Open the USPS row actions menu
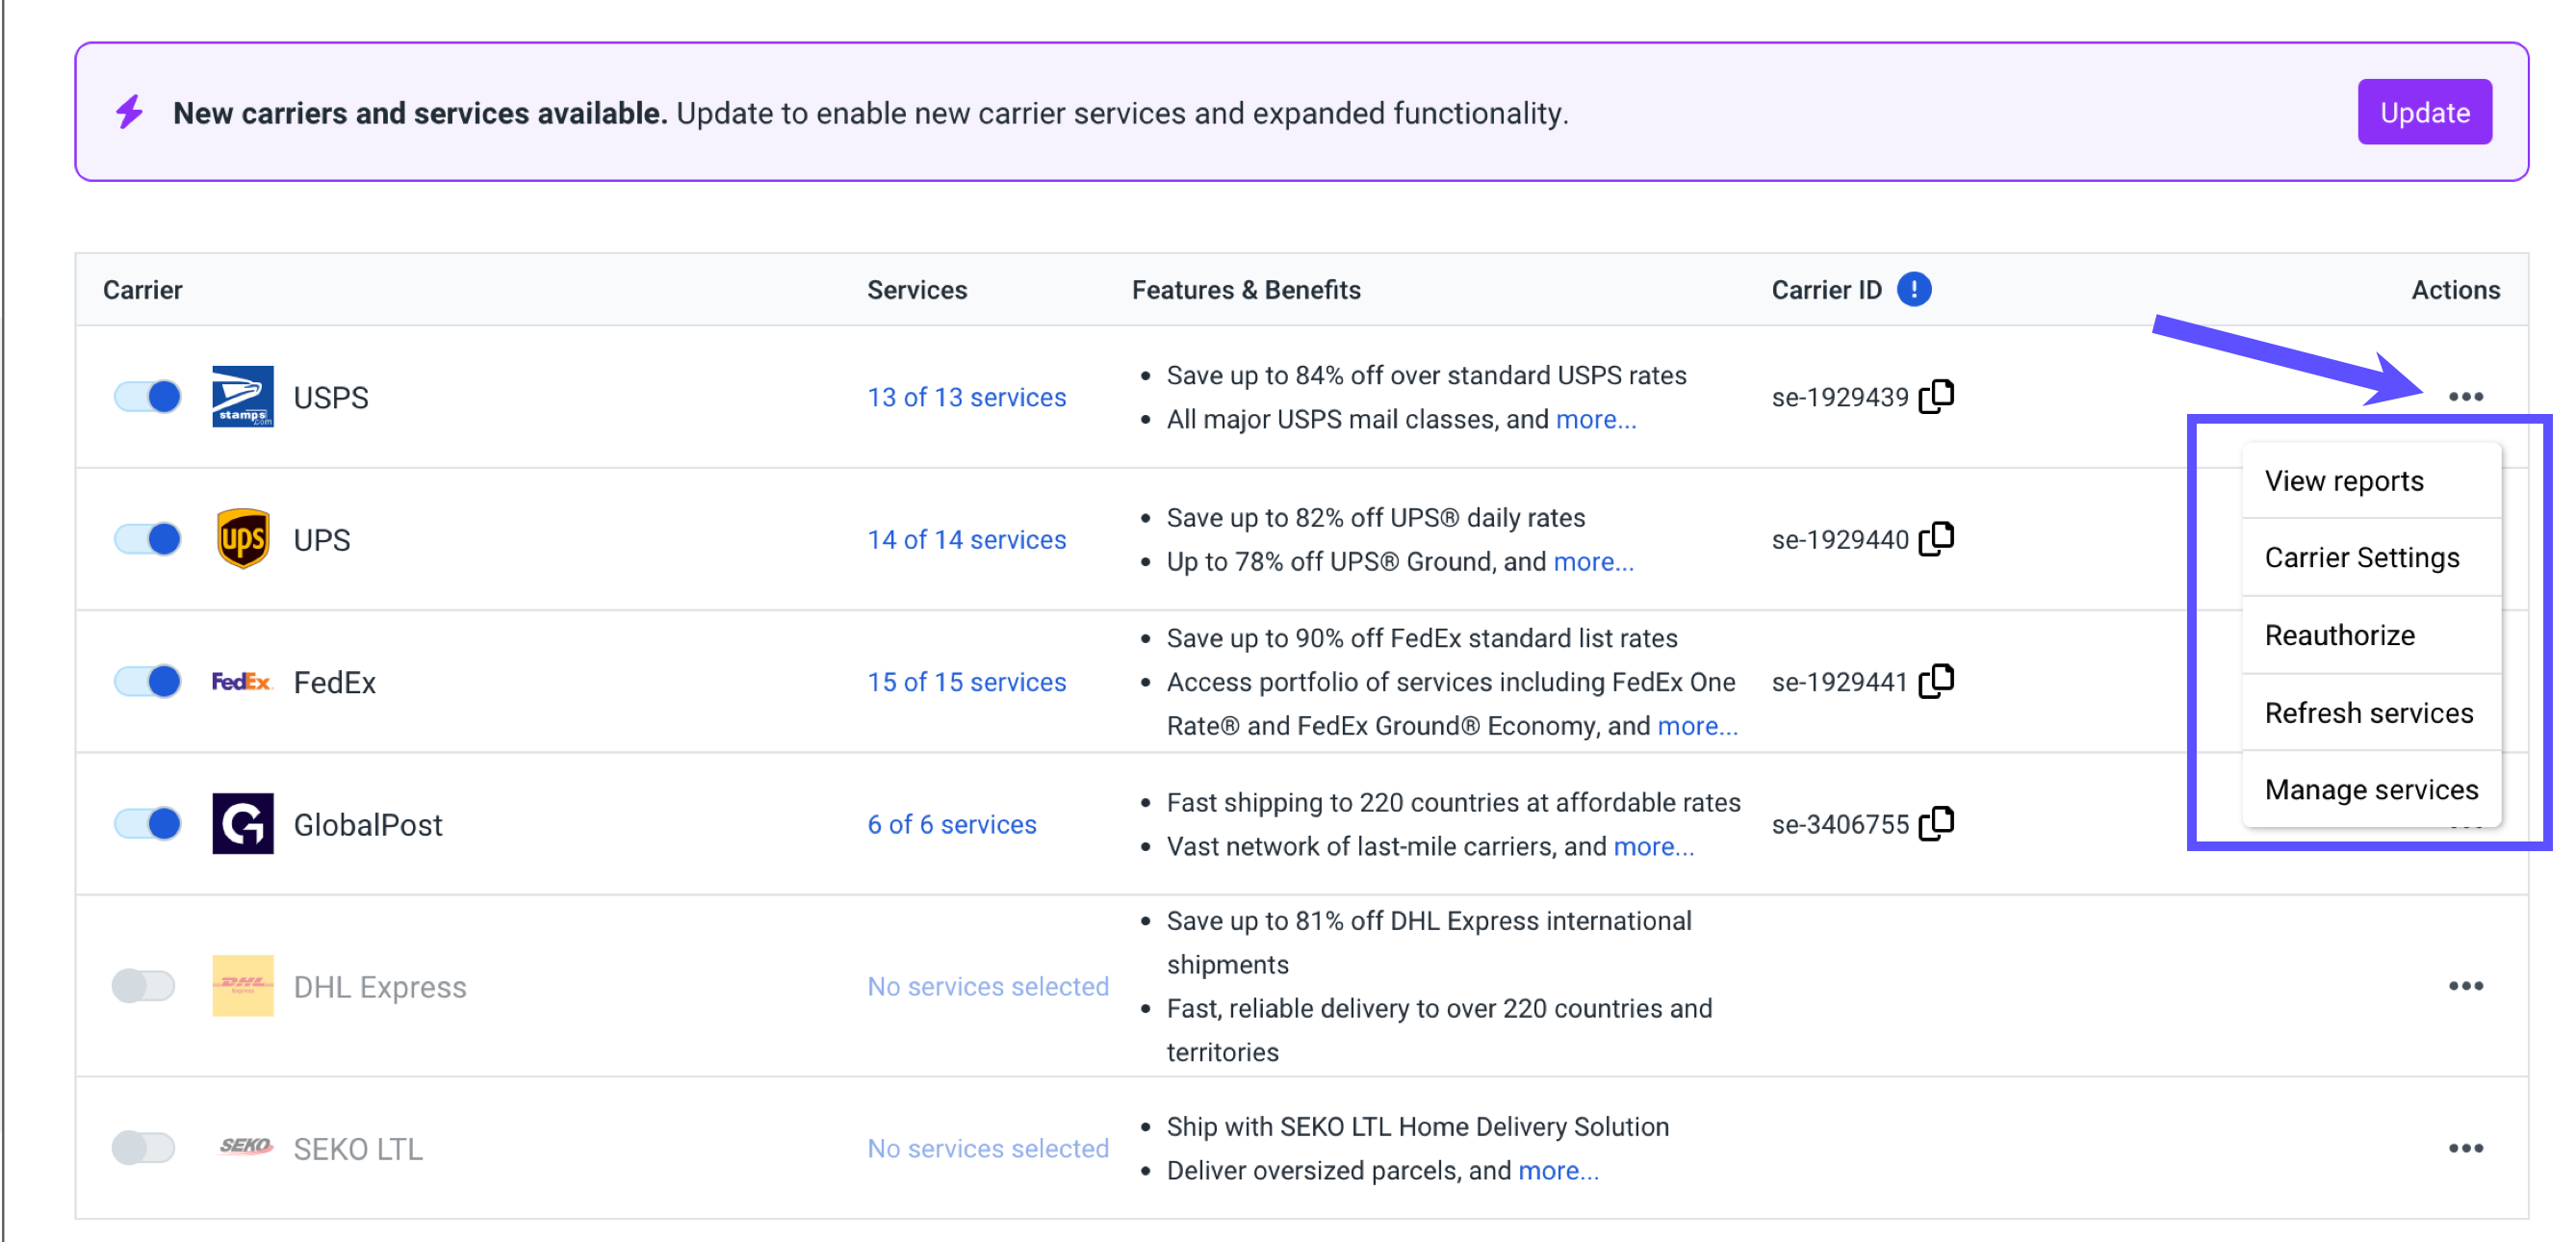The height and width of the screenshot is (1242, 2576). (x=2465, y=396)
